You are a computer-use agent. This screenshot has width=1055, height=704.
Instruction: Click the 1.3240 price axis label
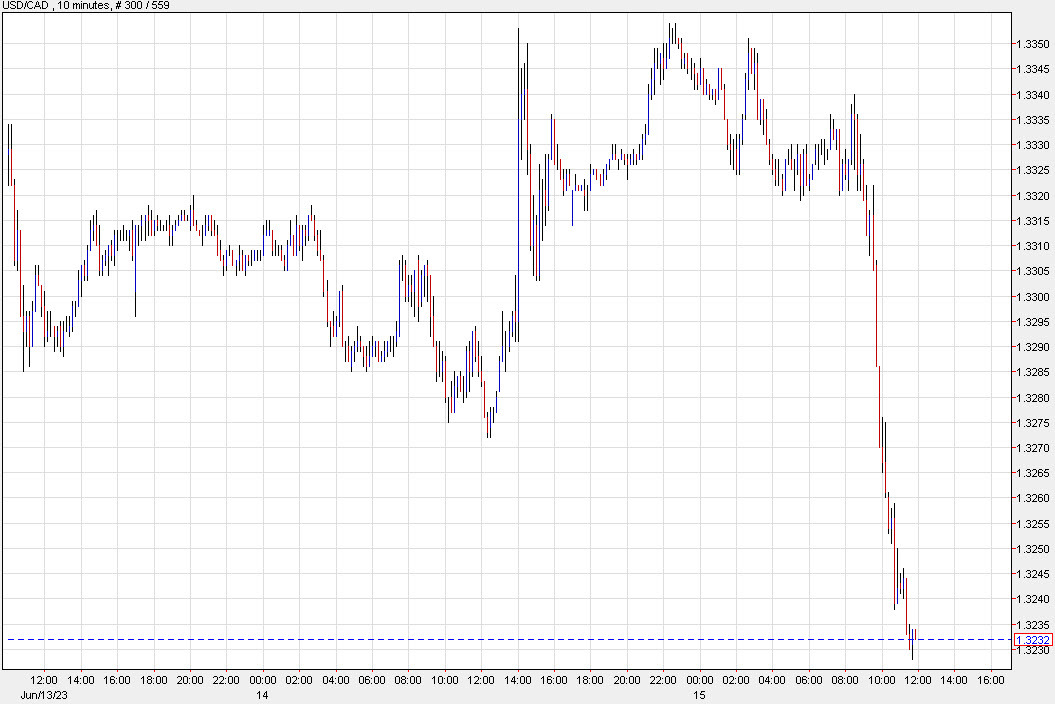click(1033, 599)
